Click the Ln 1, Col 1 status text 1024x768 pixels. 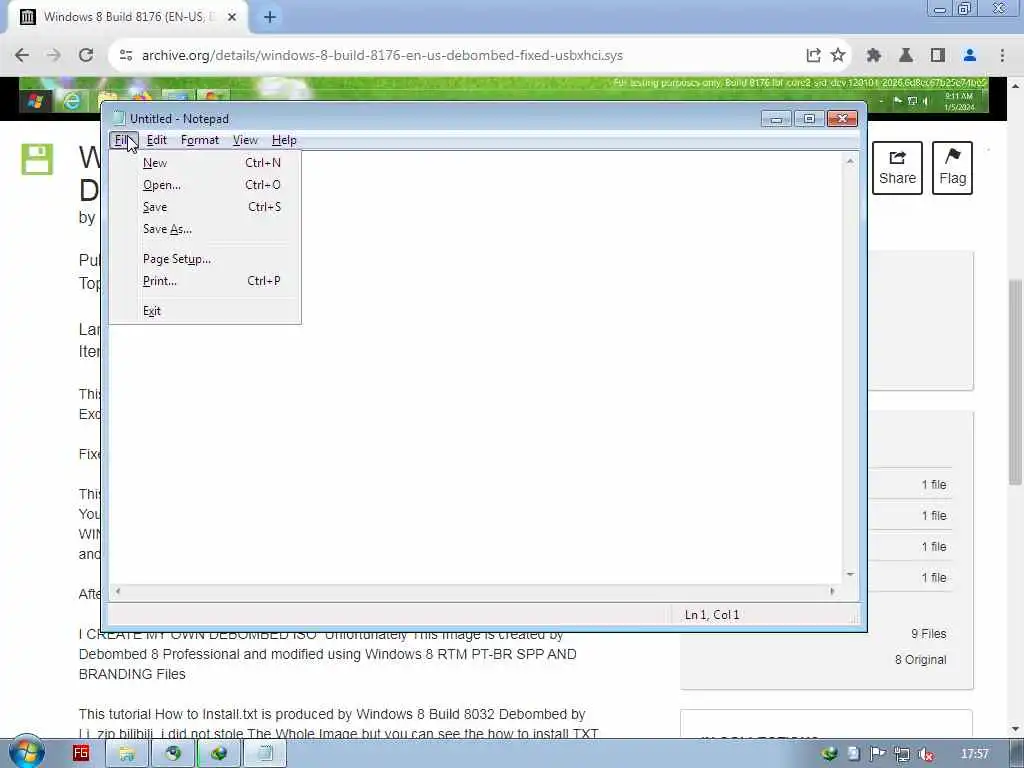(712, 615)
